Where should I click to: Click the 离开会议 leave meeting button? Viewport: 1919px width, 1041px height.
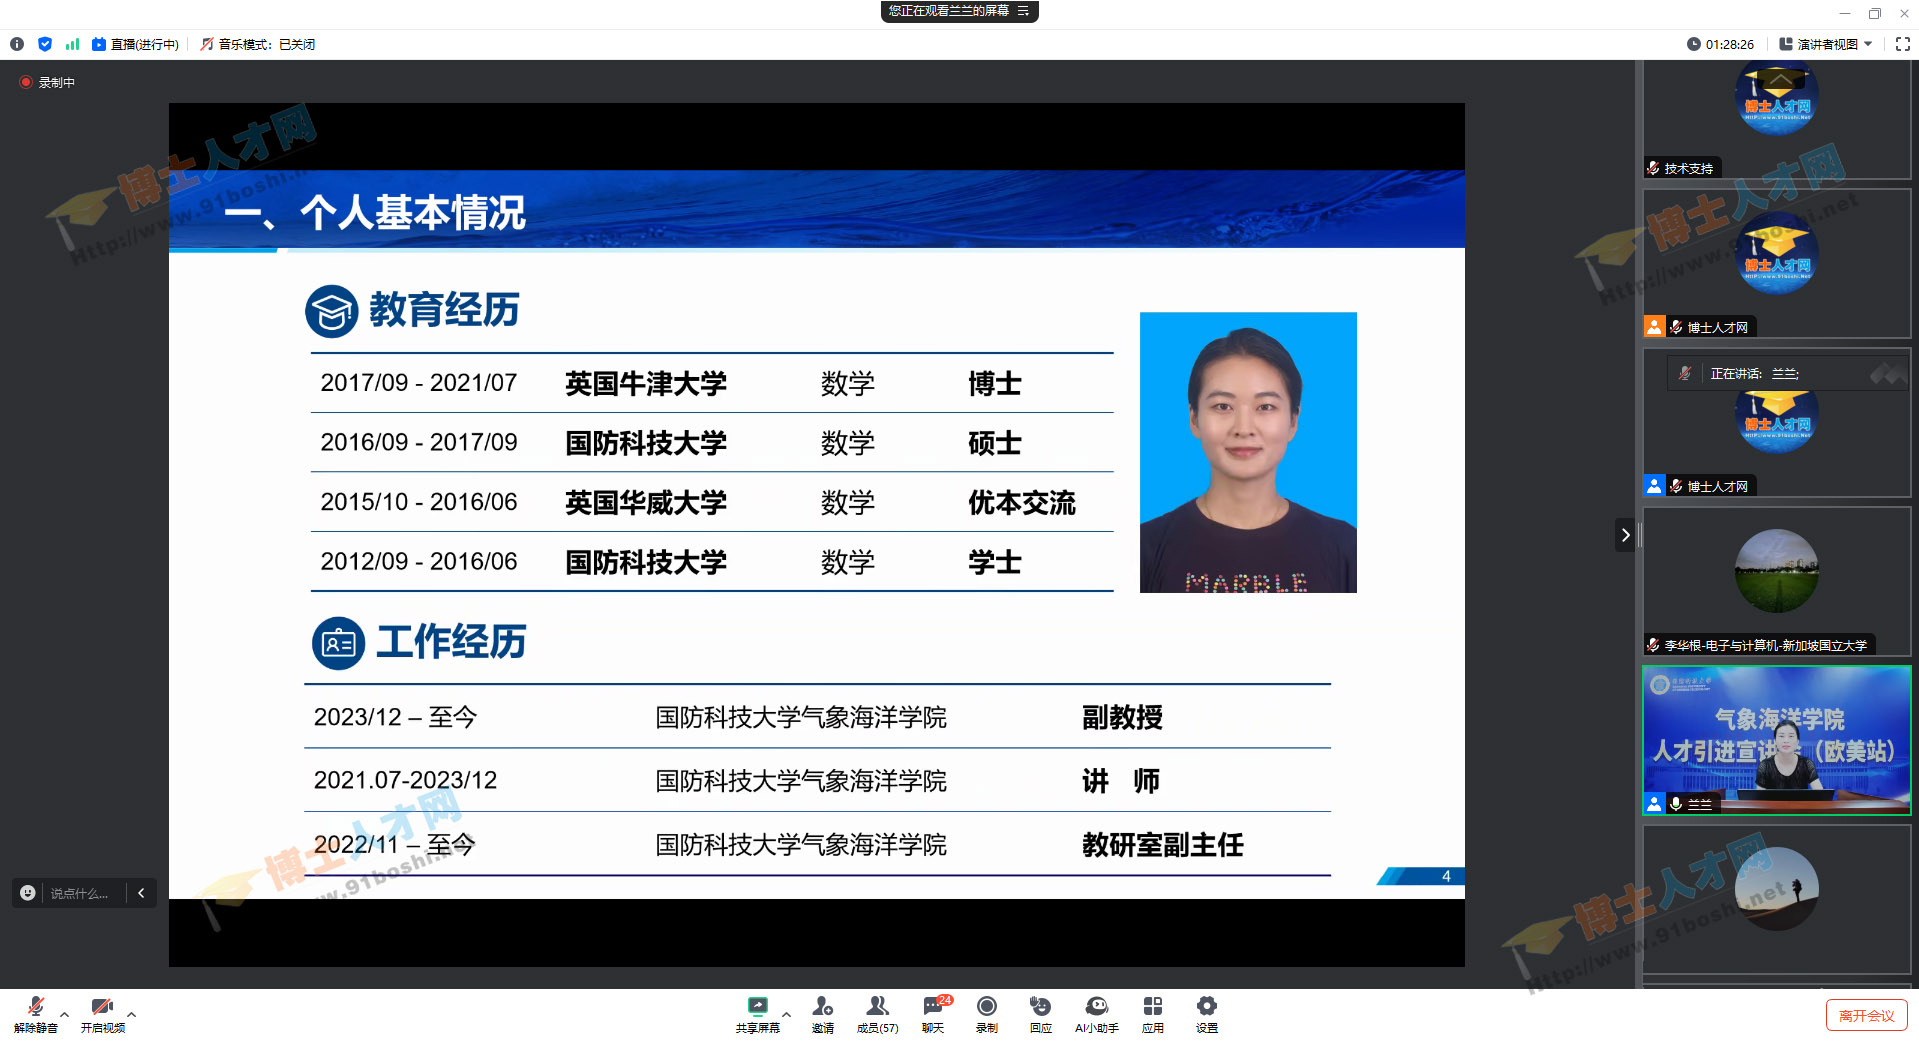(x=1866, y=1015)
